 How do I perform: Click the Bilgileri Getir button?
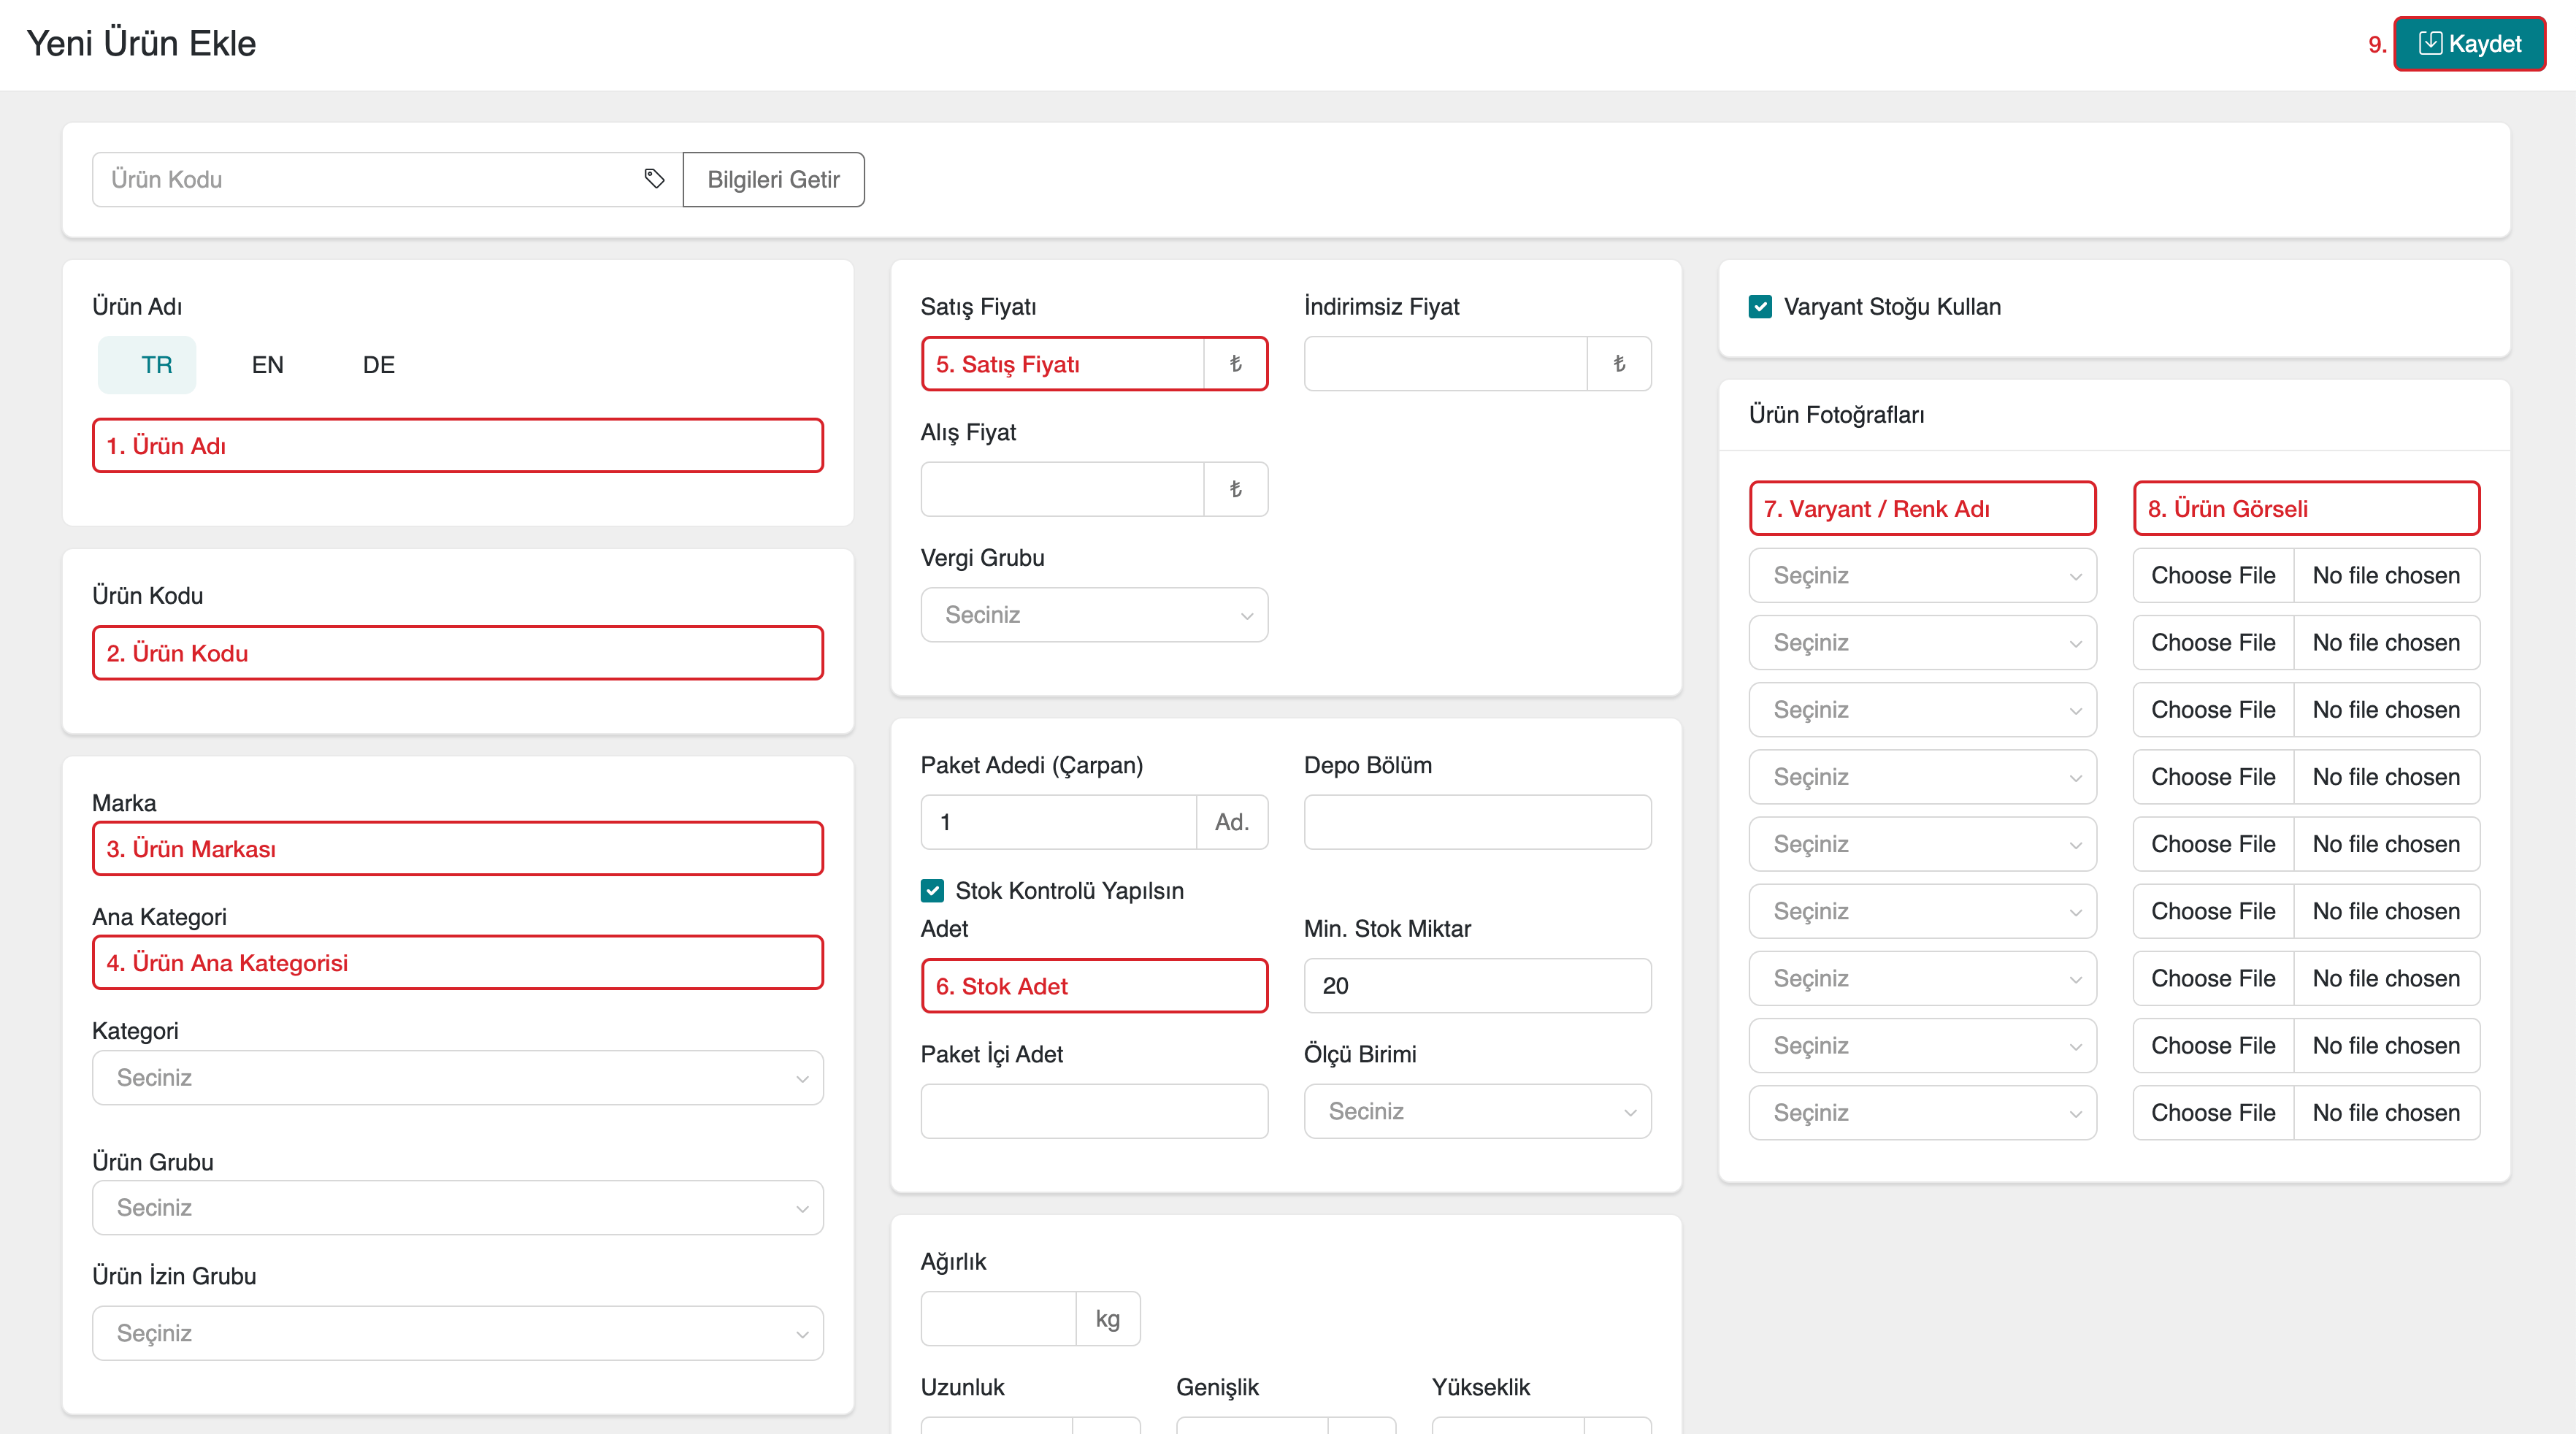[x=773, y=179]
